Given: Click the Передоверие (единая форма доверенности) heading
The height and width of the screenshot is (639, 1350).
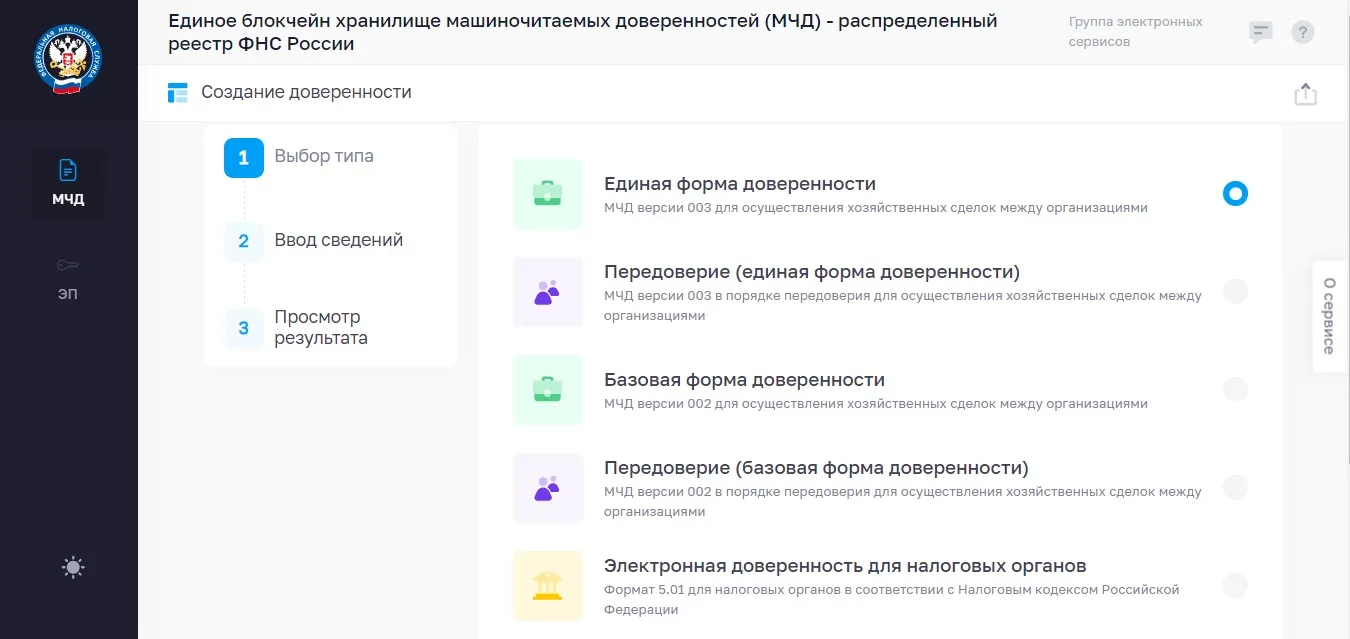Looking at the screenshot, I should coord(812,272).
